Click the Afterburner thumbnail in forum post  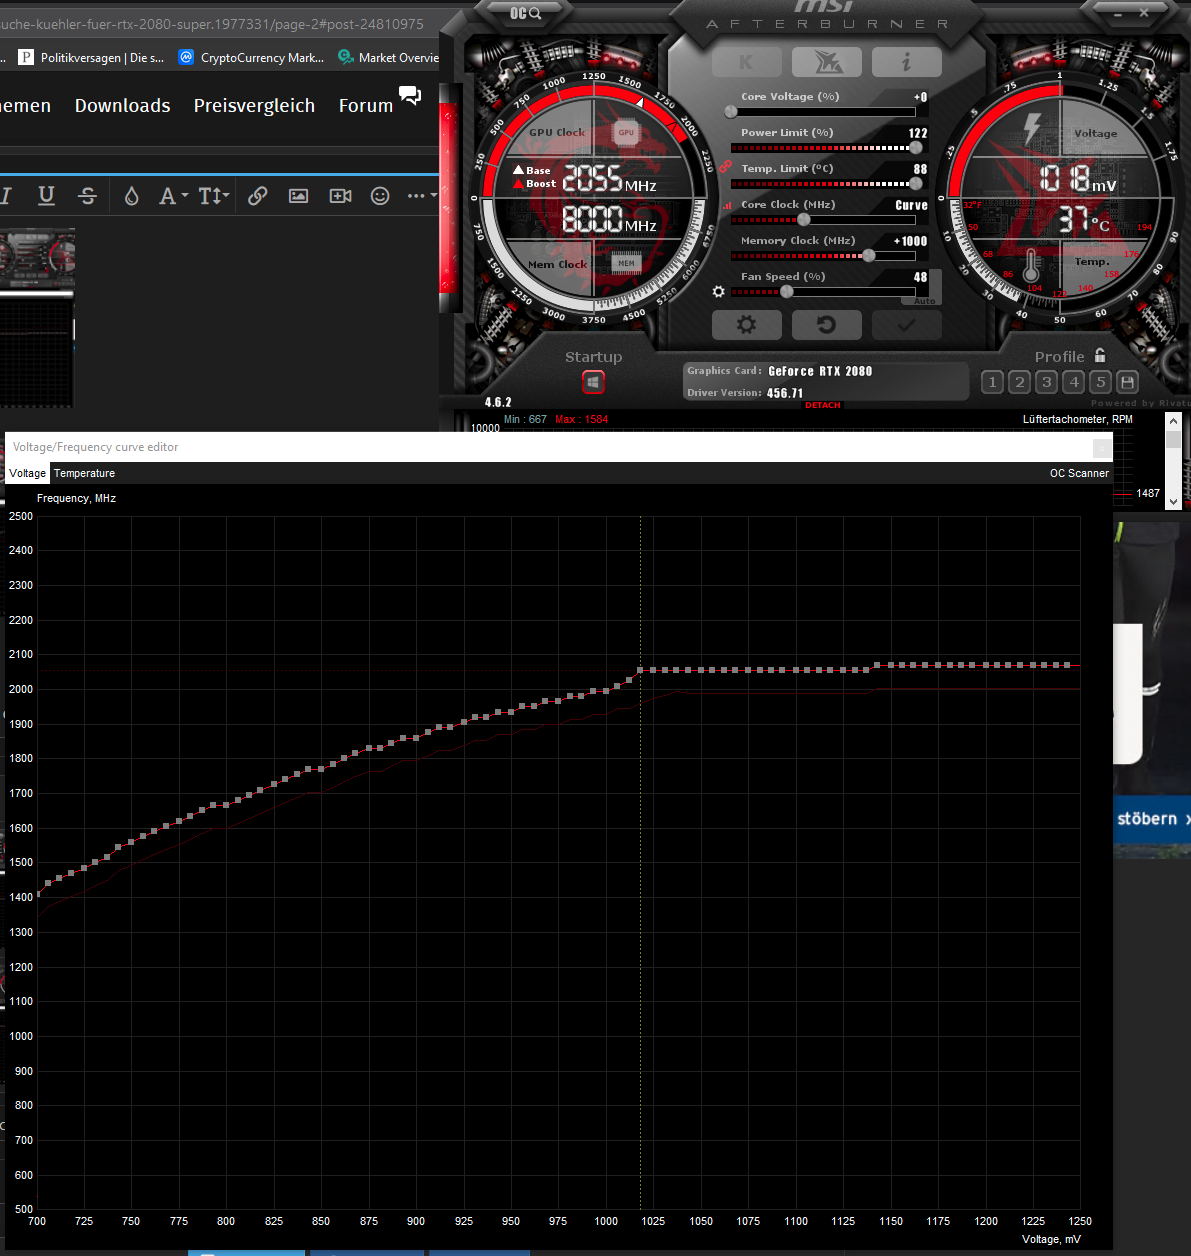click(37, 318)
